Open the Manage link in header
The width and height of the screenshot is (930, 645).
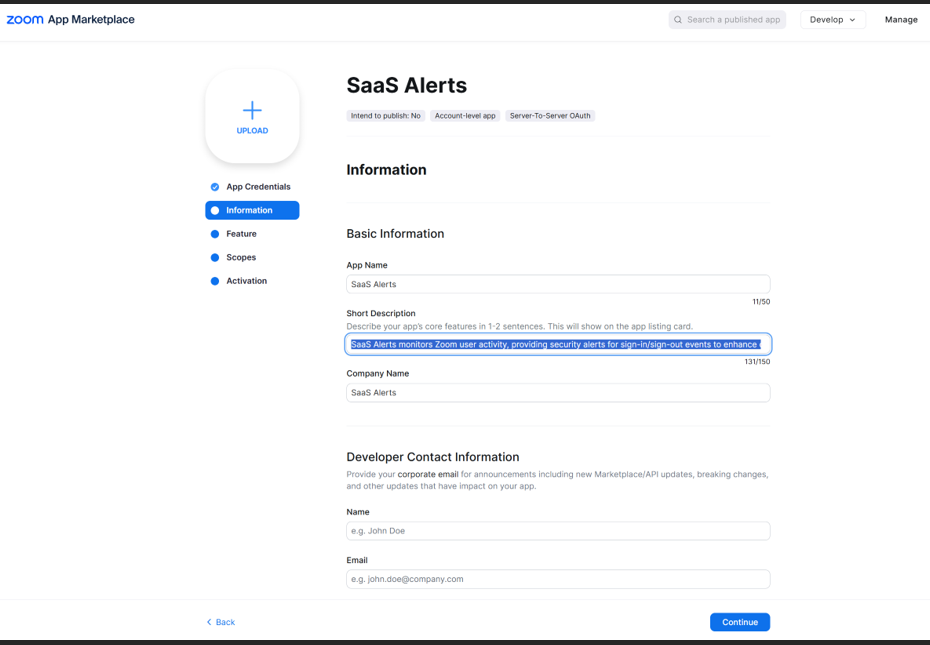point(900,20)
